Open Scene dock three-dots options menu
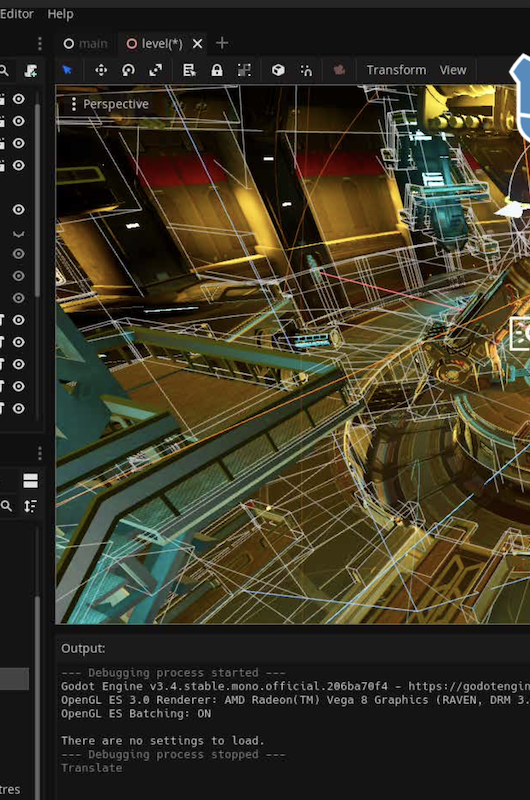 pos(40,44)
